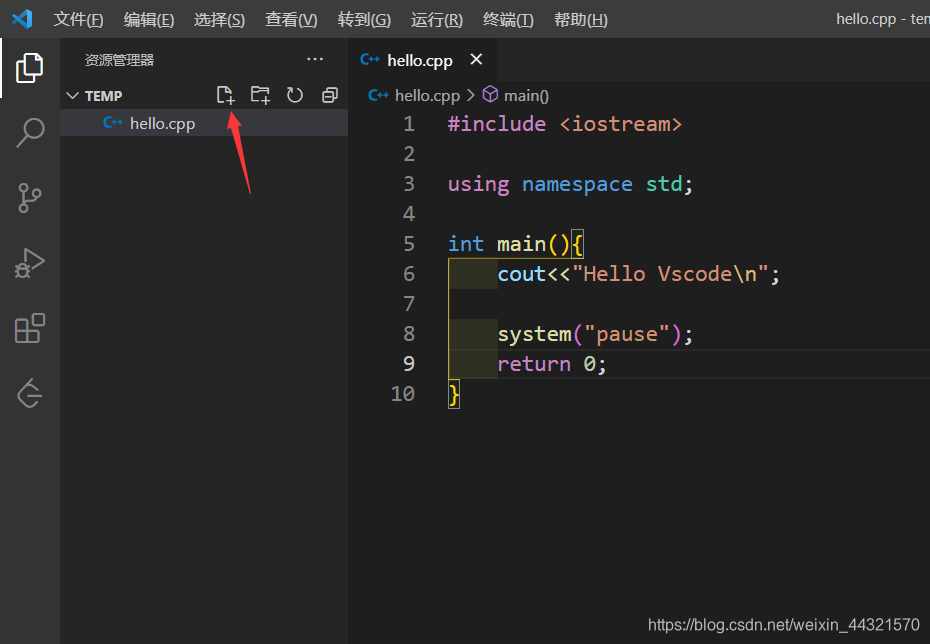Image resolution: width=930 pixels, height=644 pixels.
Task: Open the 文件(F) menu
Action: 78,20
